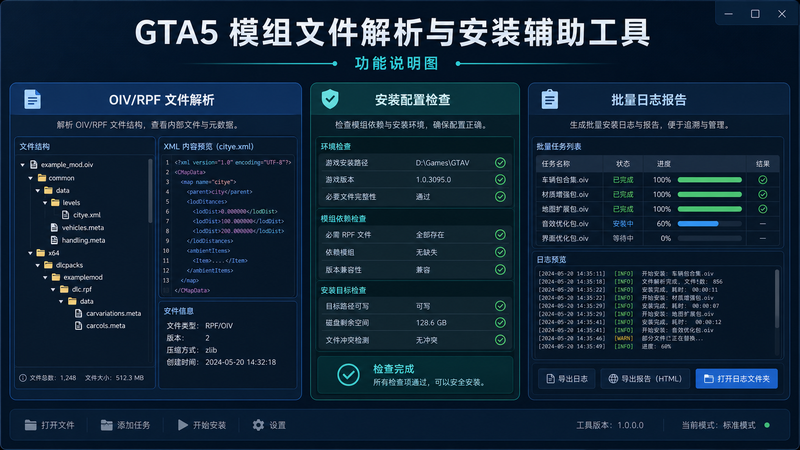Click the 128.6 GB disk space value
Image resolution: width=800 pixels, height=450 pixels.
point(431,322)
